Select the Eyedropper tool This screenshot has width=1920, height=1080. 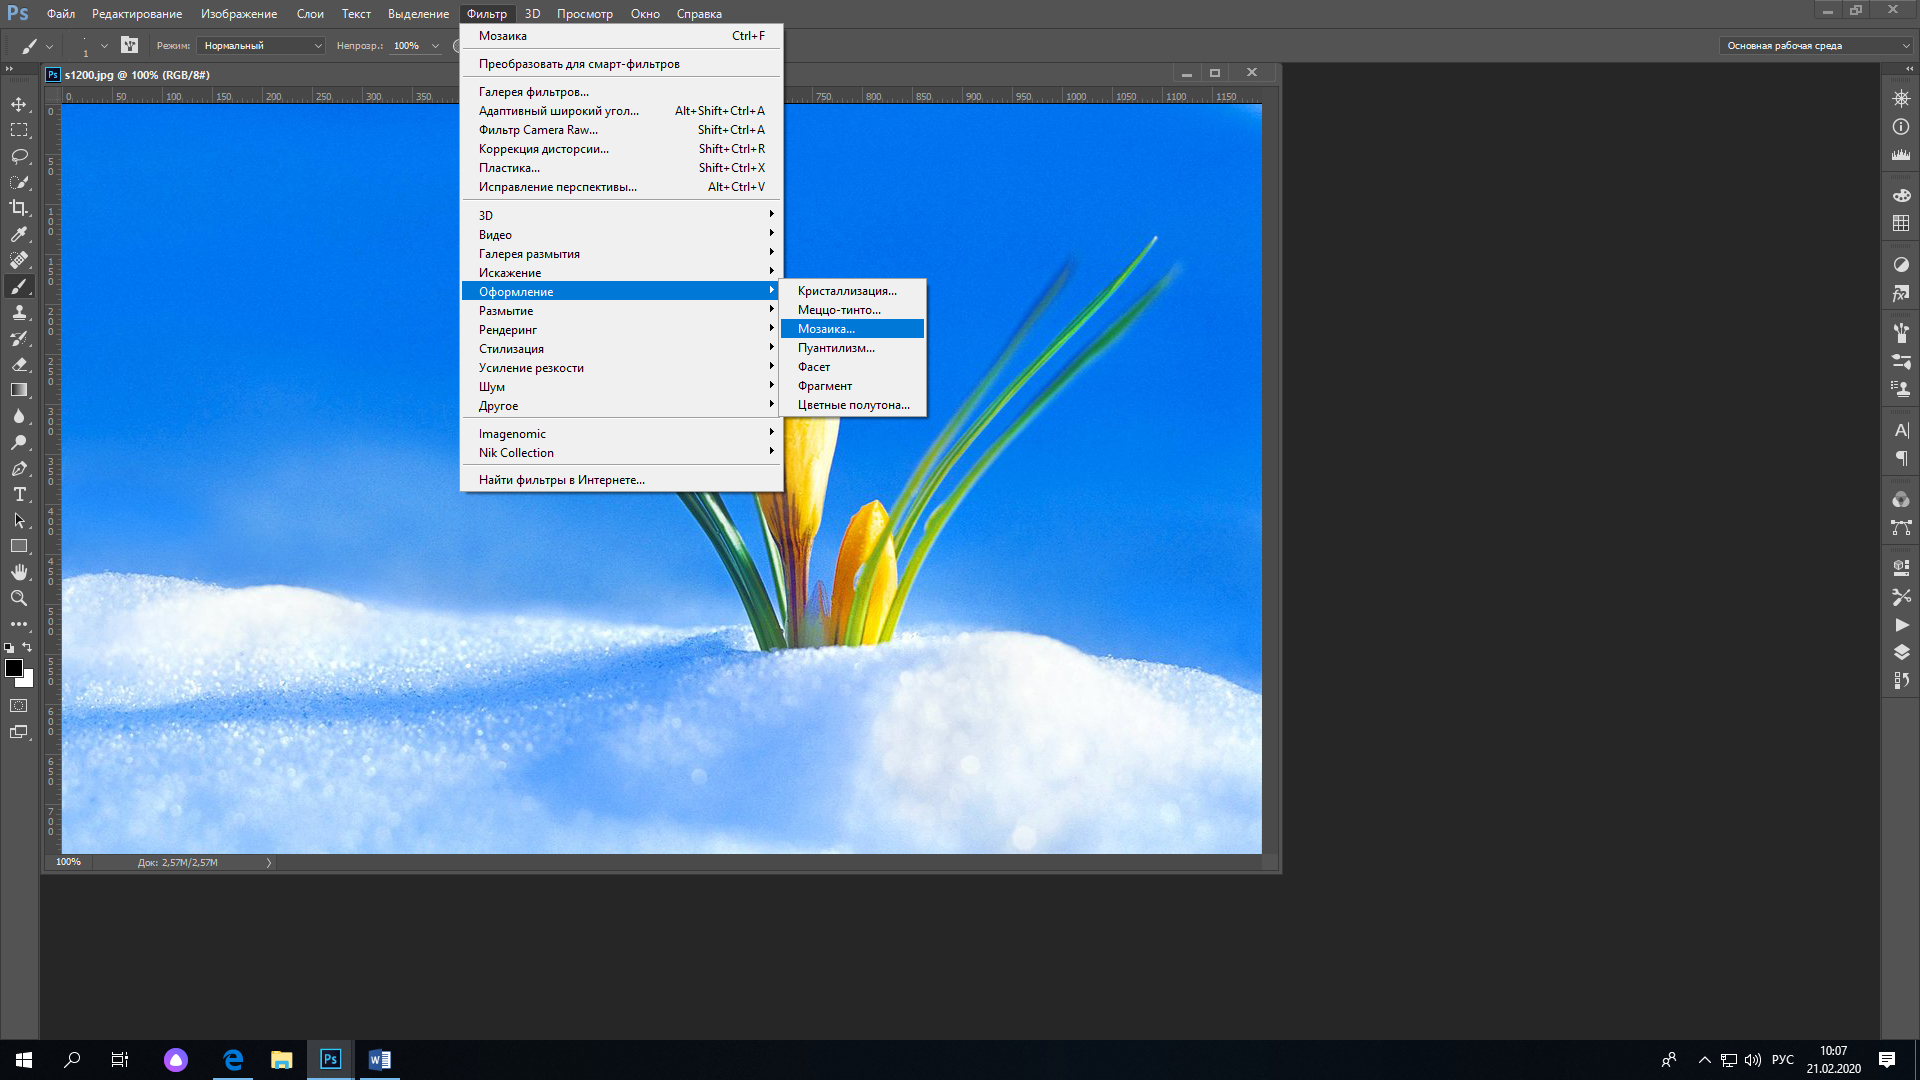point(19,234)
